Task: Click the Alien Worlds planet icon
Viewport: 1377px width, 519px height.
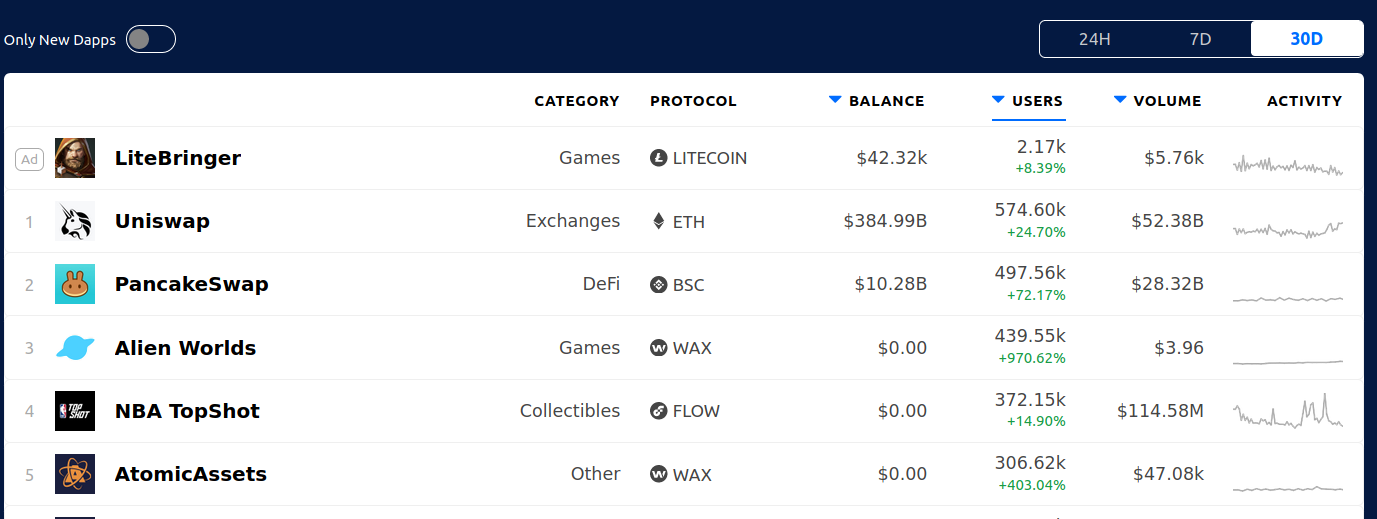Action: 75,348
